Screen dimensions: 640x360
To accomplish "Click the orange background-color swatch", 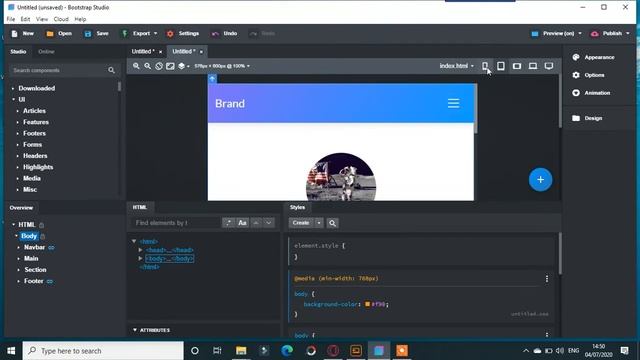I will [367, 304].
